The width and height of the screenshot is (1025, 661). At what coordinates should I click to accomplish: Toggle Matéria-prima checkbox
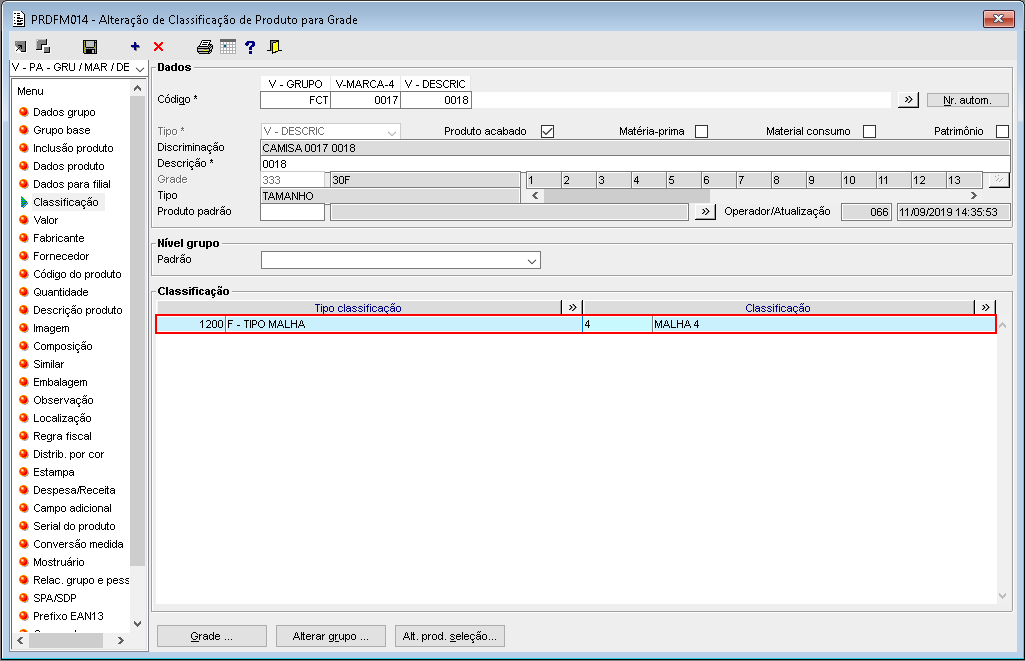[x=701, y=131]
